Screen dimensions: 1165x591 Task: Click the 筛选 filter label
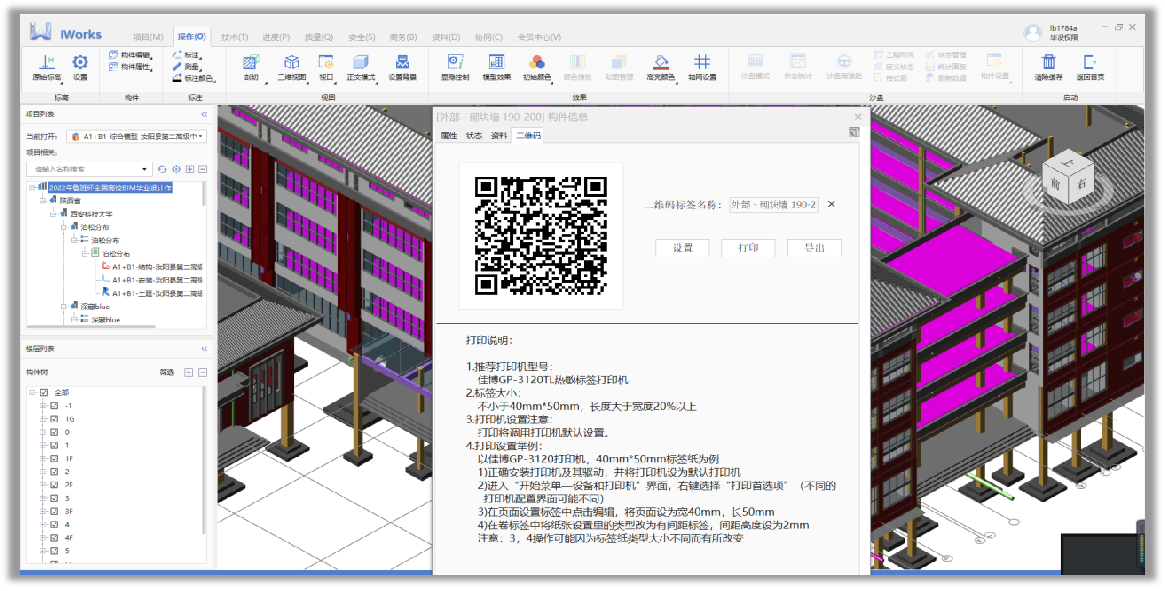click(x=166, y=372)
